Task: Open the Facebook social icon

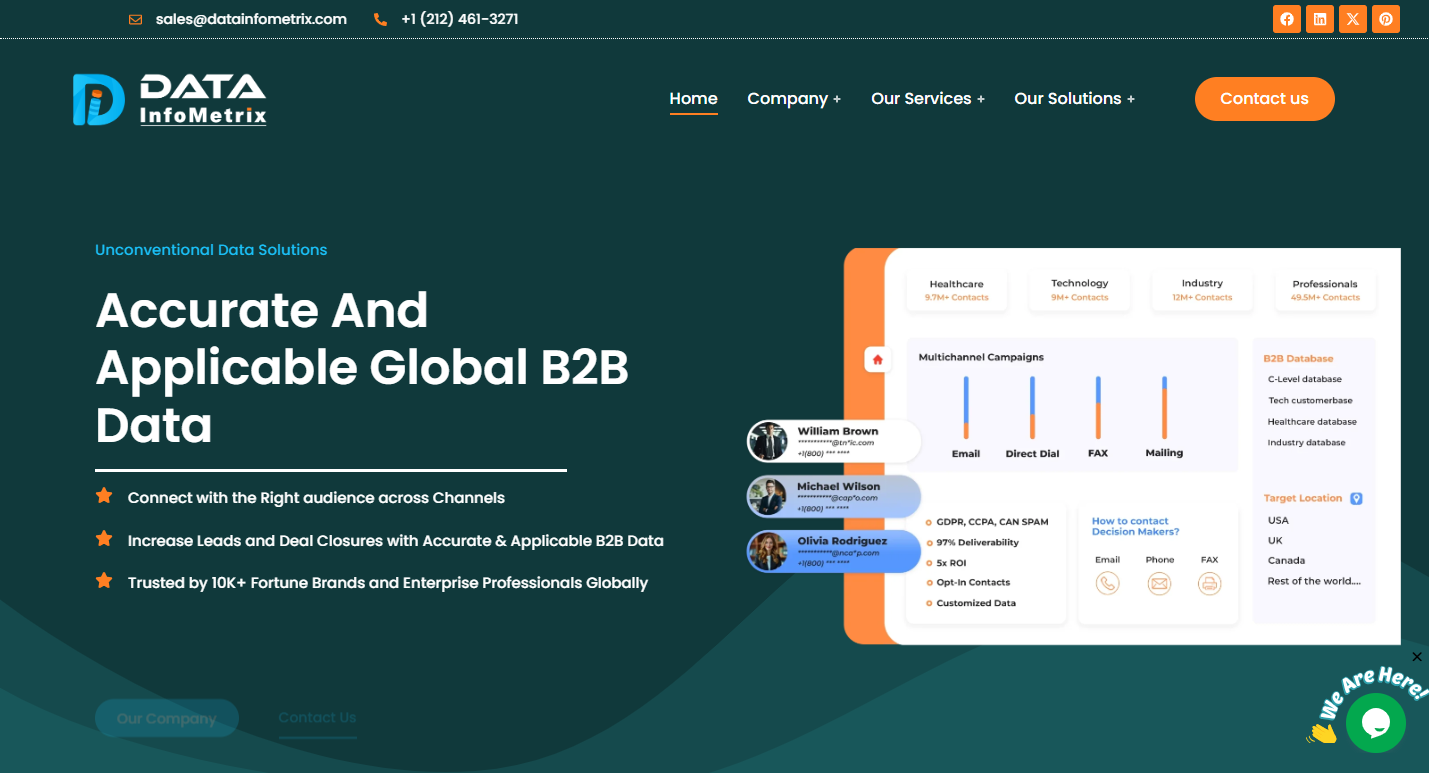Action: tap(1287, 19)
